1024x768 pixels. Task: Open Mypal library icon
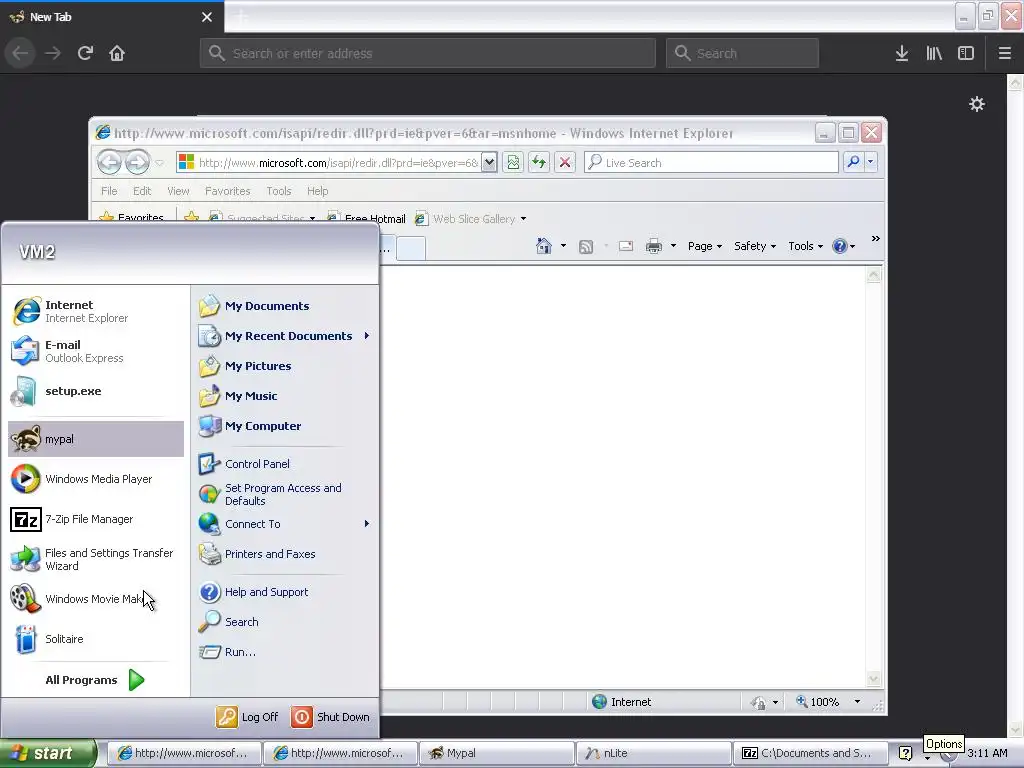(x=934, y=53)
